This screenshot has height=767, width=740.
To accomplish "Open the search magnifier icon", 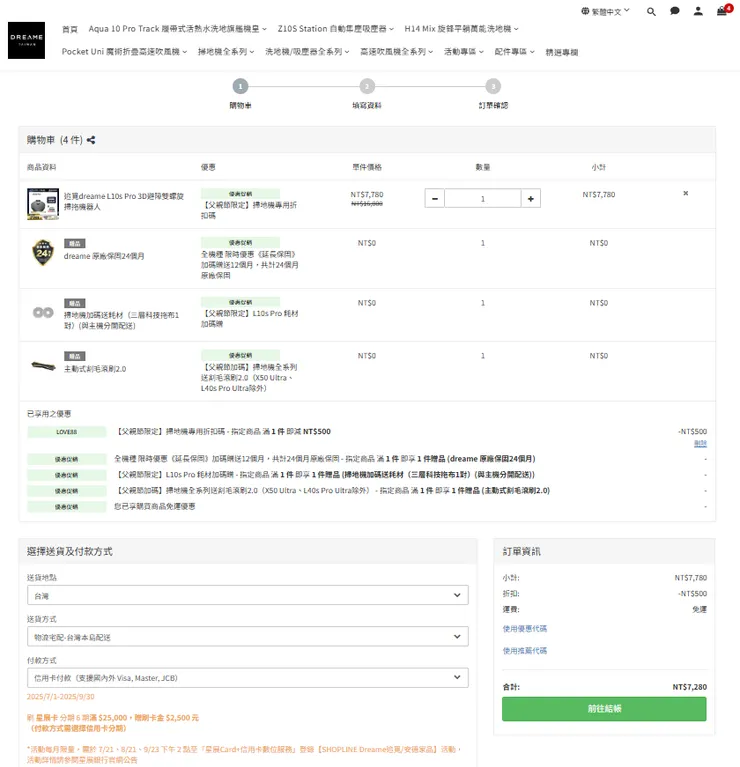I will click(651, 11).
